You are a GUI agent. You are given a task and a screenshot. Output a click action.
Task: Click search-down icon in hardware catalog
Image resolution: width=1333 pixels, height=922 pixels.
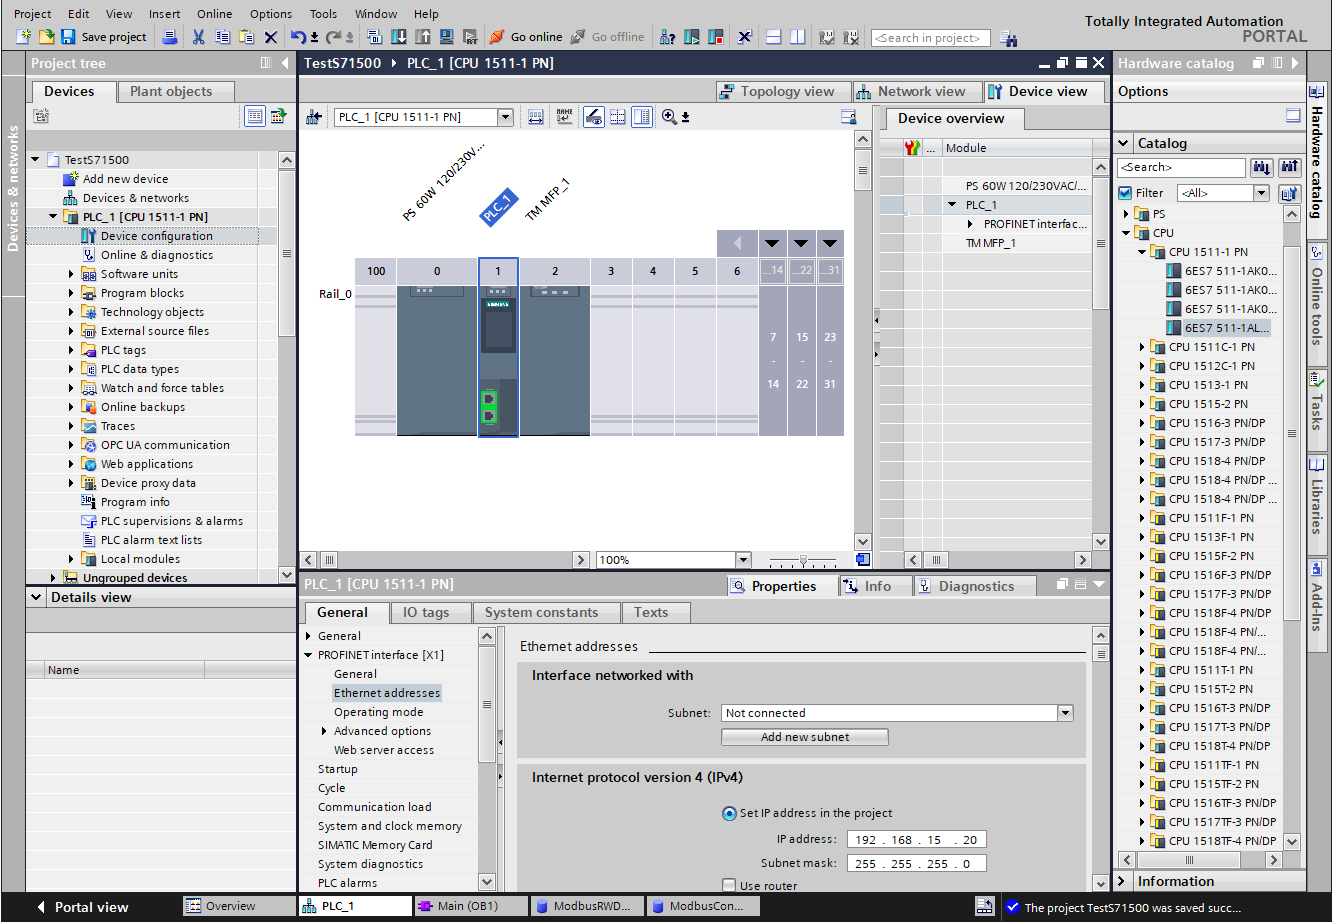[1261, 167]
